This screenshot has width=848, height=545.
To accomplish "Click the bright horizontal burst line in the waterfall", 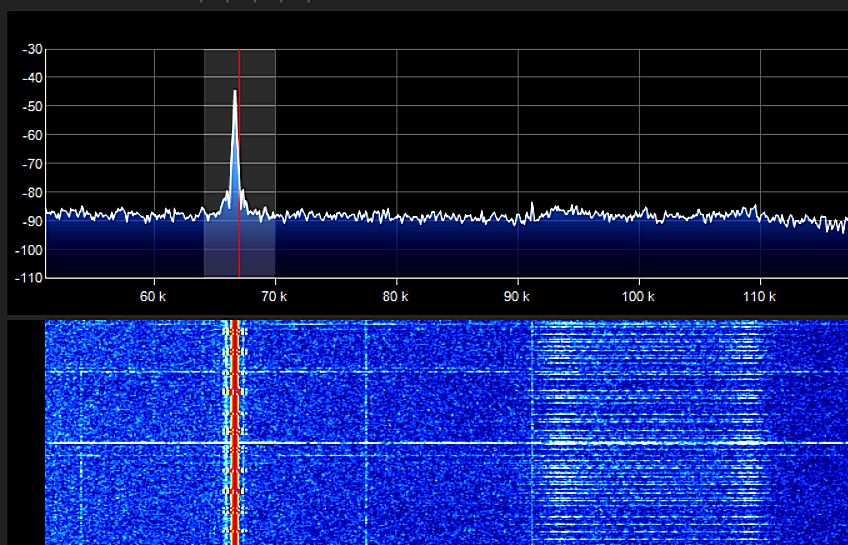I will pyautogui.click(x=447, y=443).
